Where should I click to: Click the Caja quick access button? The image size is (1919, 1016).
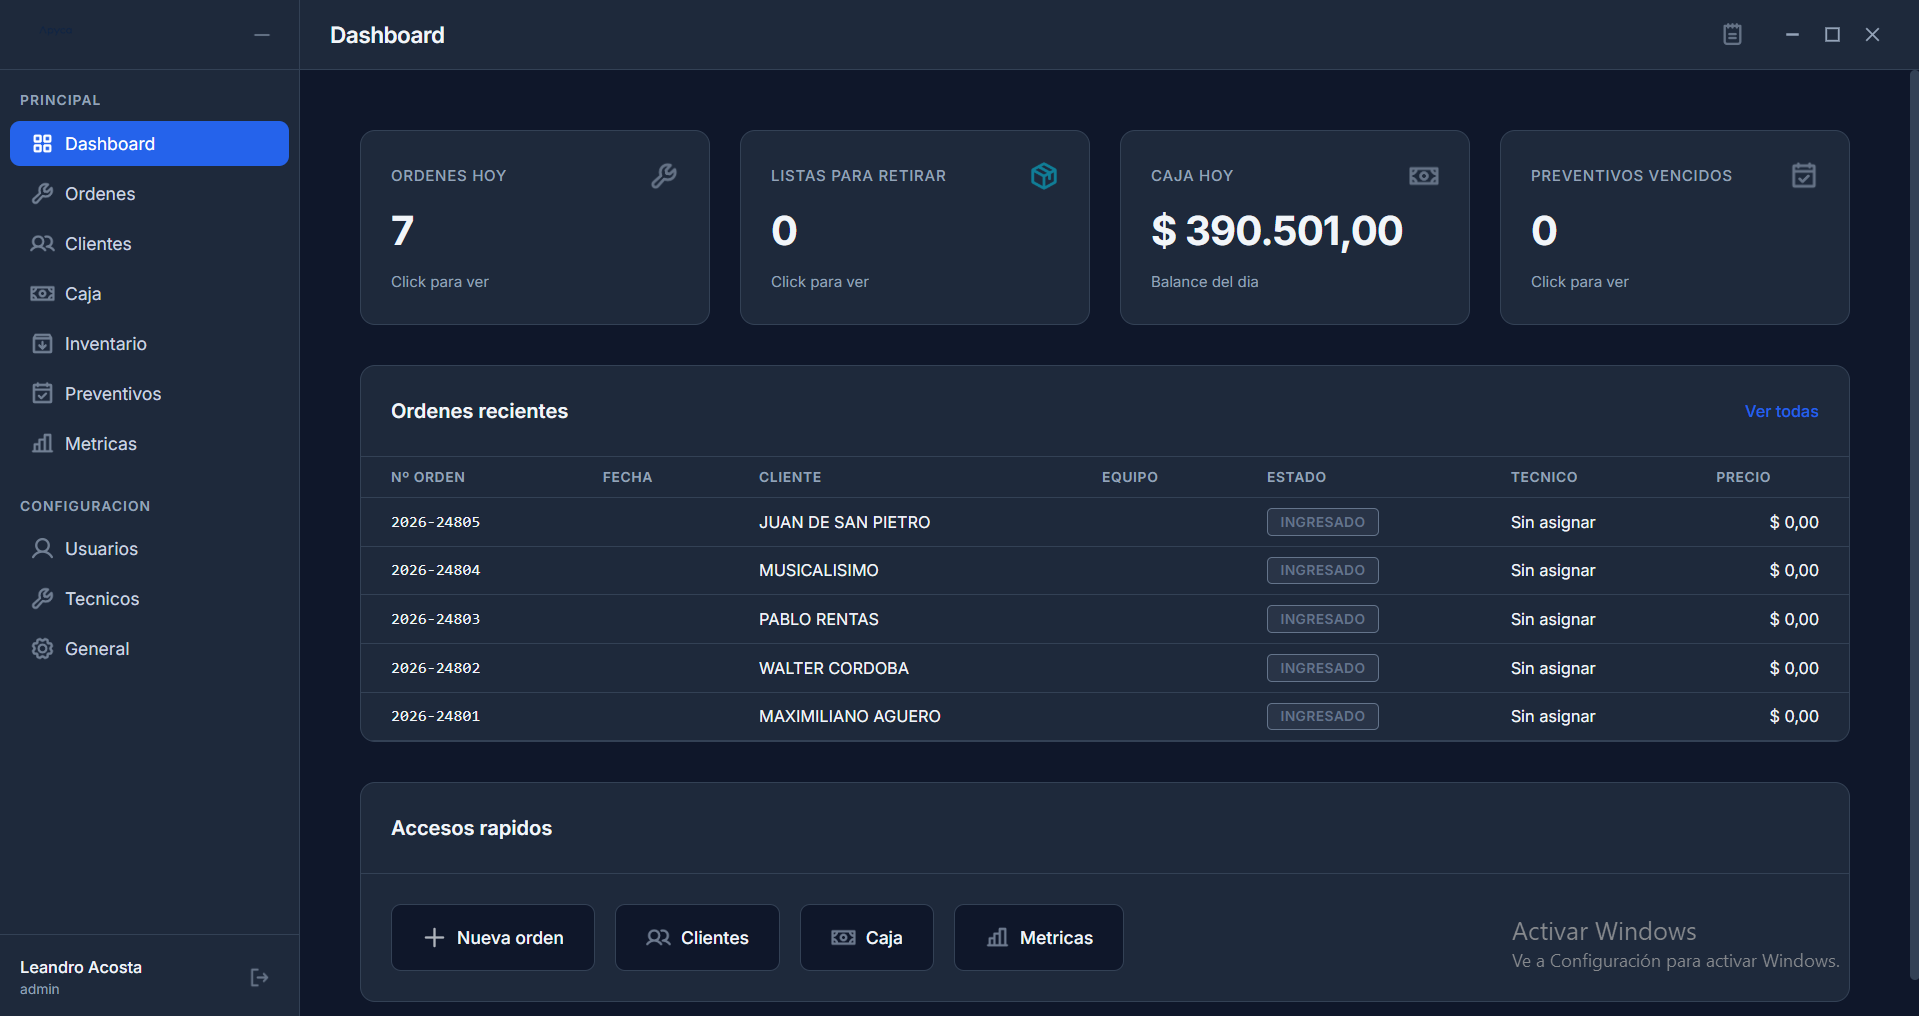coord(867,938)
